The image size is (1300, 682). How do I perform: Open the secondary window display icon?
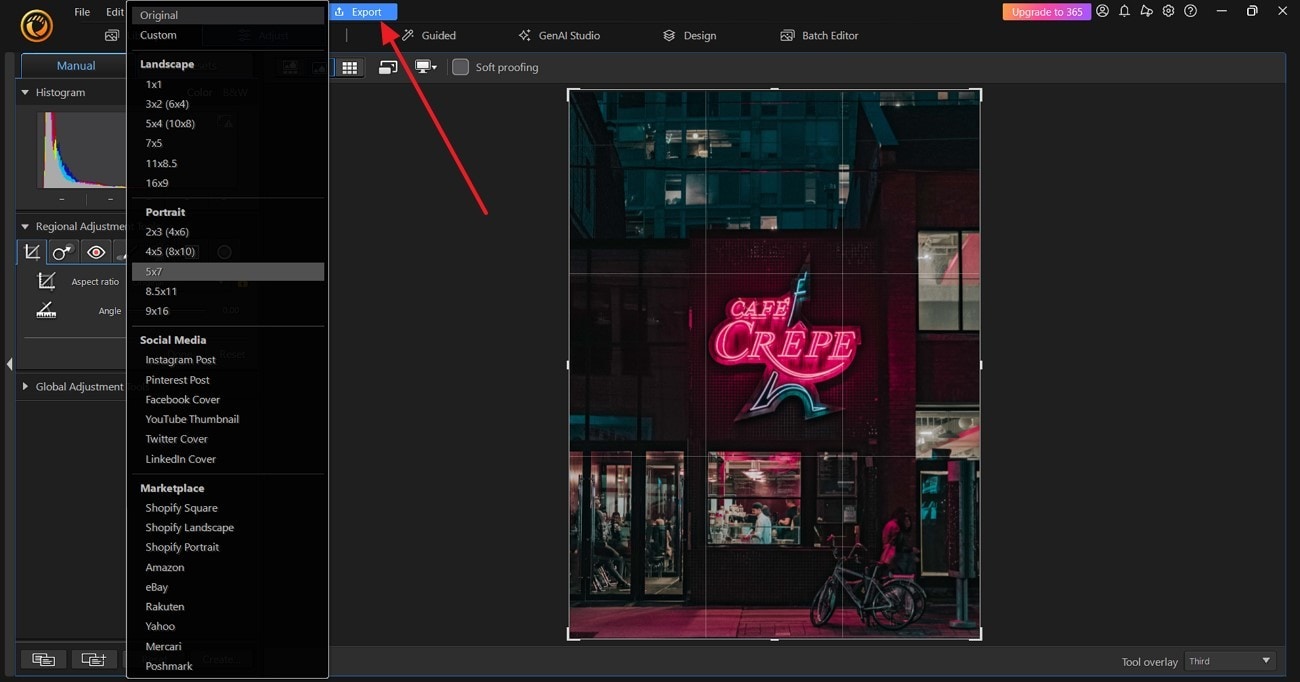pyautogui.click(x=388, y=67)
